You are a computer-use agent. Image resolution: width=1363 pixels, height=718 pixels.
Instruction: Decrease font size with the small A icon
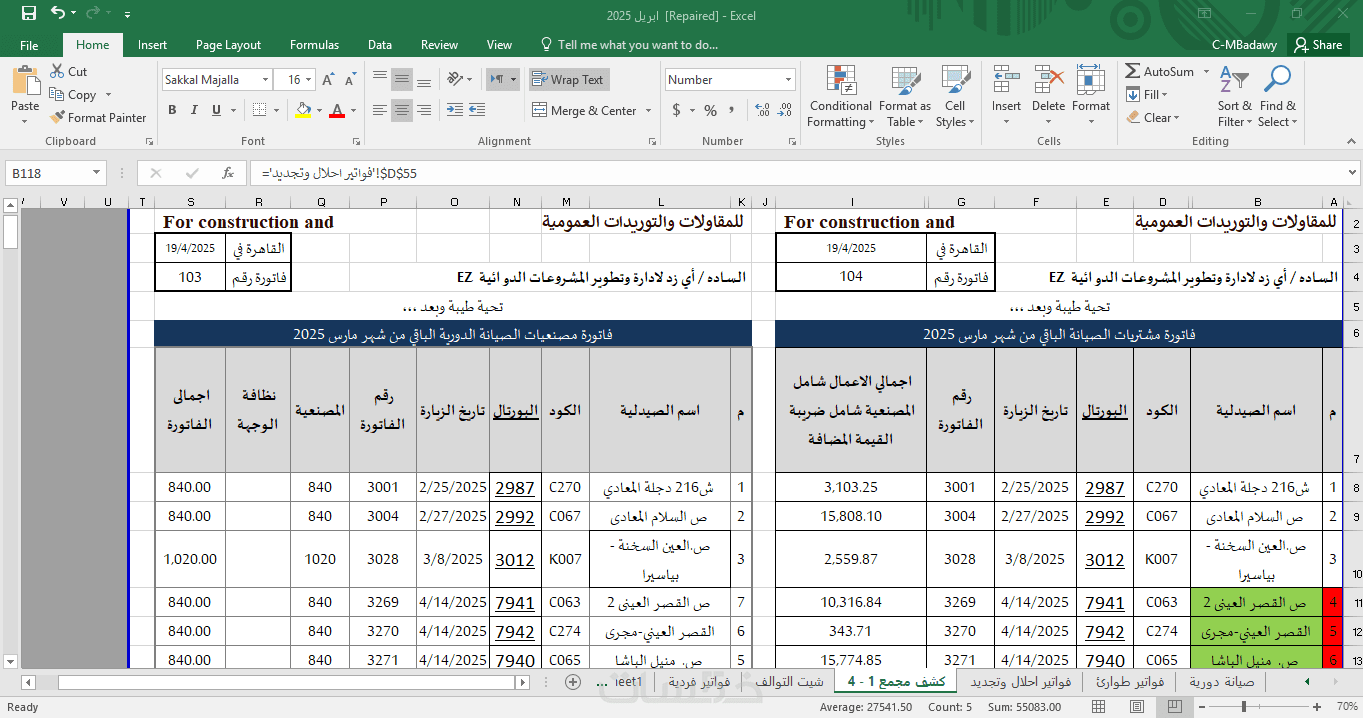coord(349,79)
